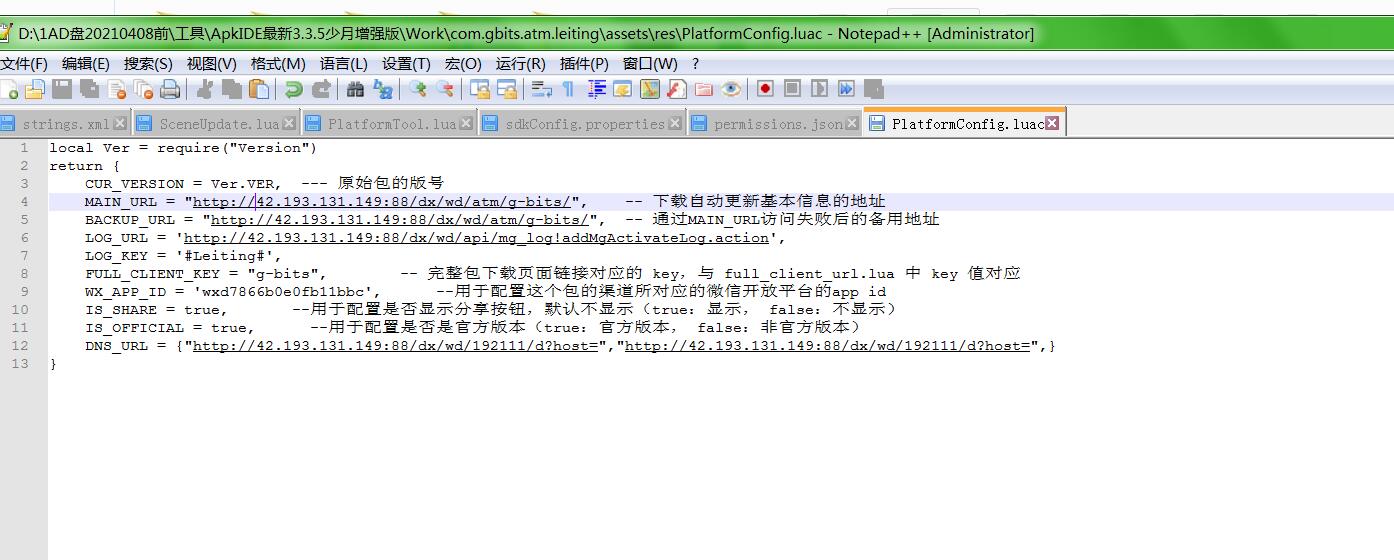Close the PlatformConfig.luac tab

pos(1052,124)
